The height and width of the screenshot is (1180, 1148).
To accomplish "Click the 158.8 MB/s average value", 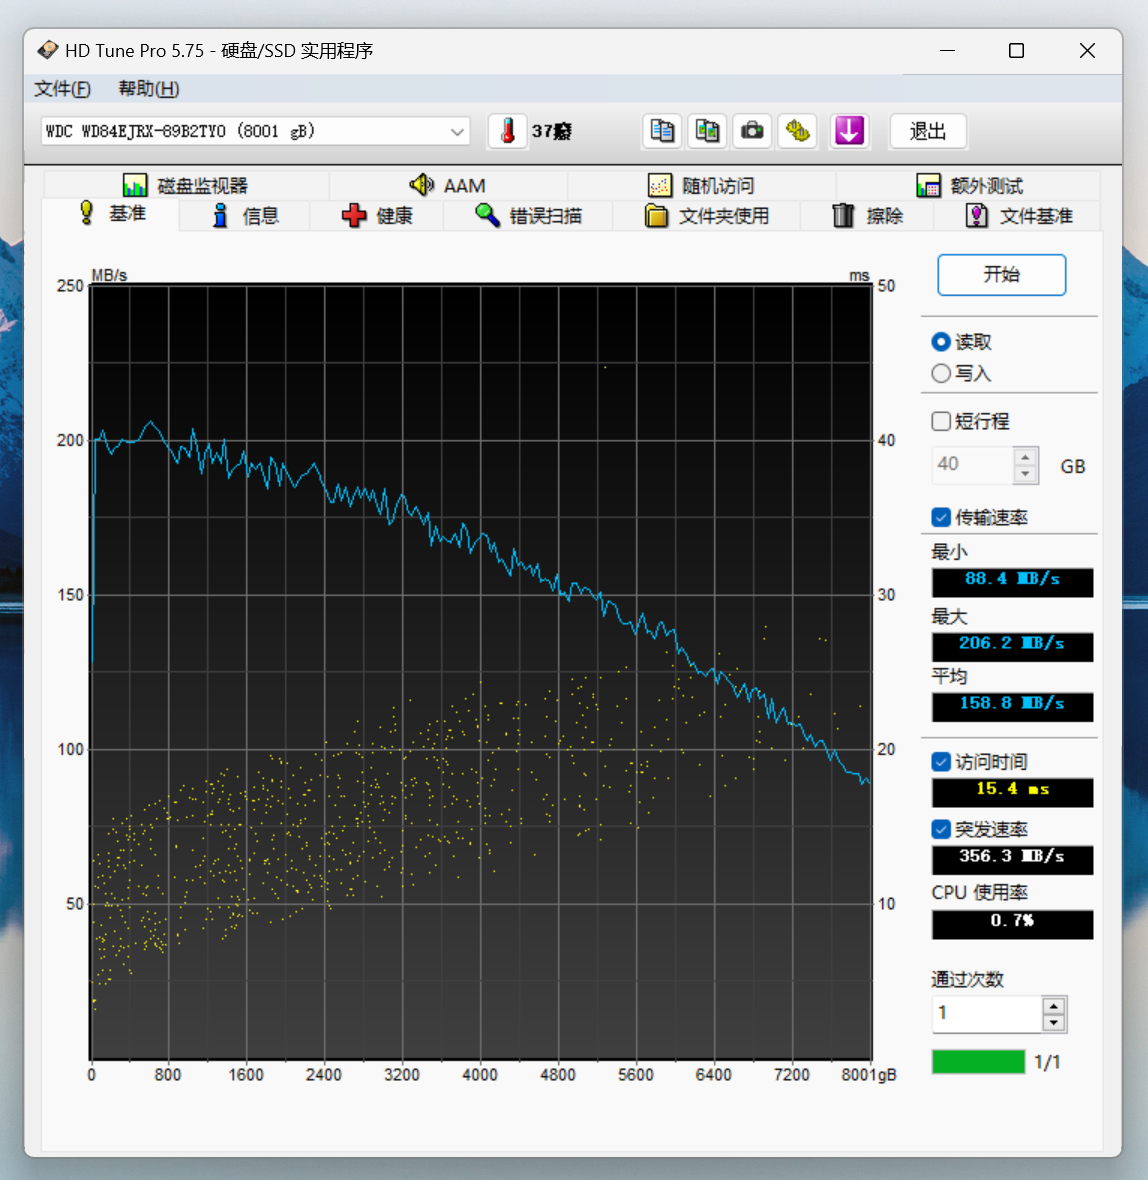I will 1012,707.
